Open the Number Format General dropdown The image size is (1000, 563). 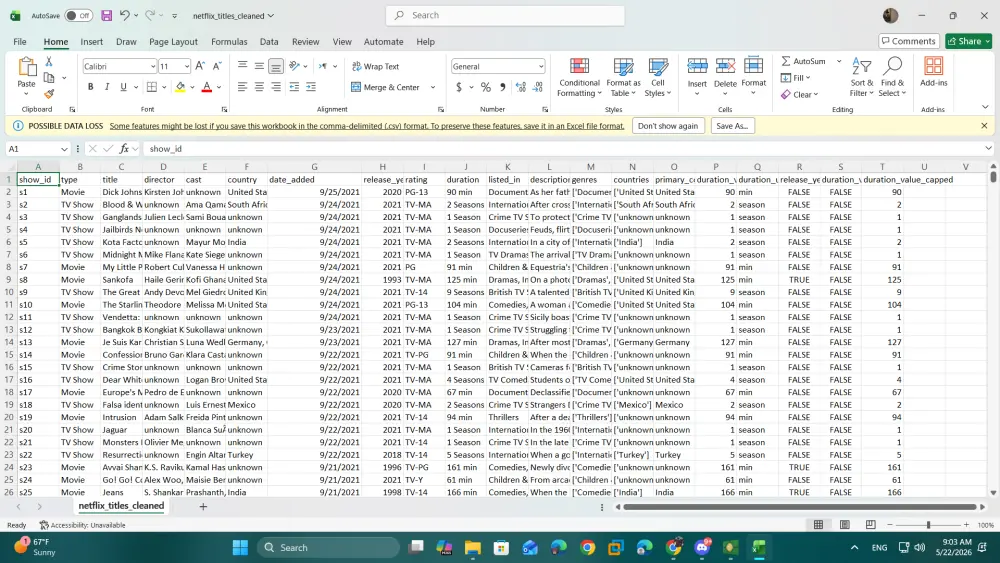point(541,66)
